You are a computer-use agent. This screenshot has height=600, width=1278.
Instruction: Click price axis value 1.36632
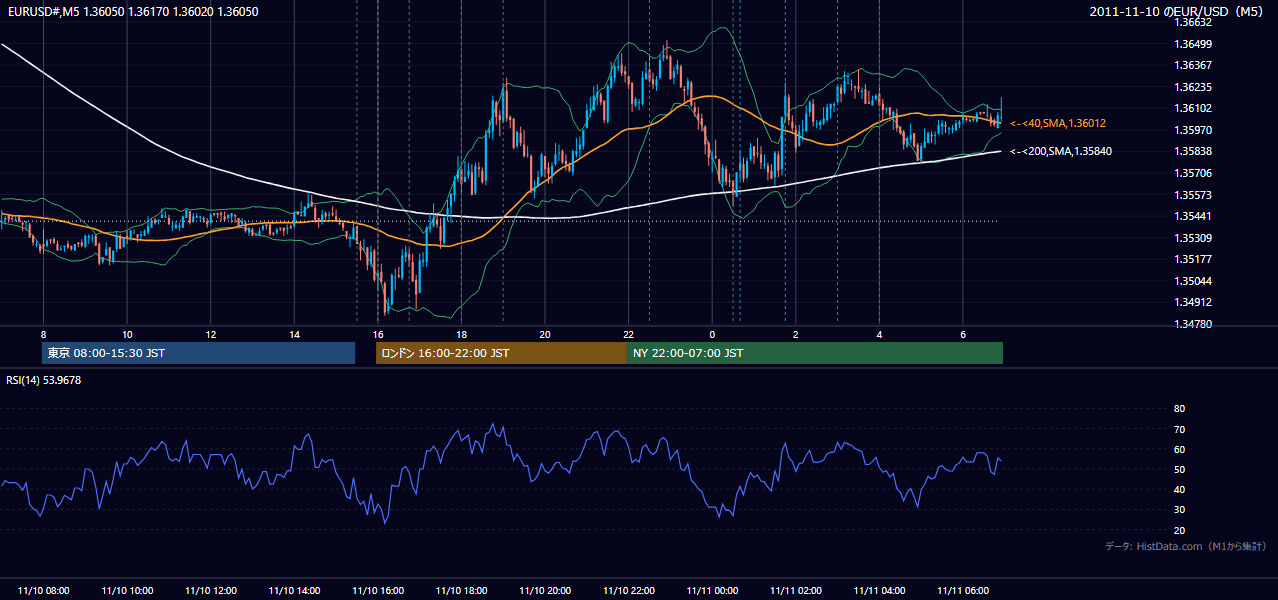tap(1194, 22)
